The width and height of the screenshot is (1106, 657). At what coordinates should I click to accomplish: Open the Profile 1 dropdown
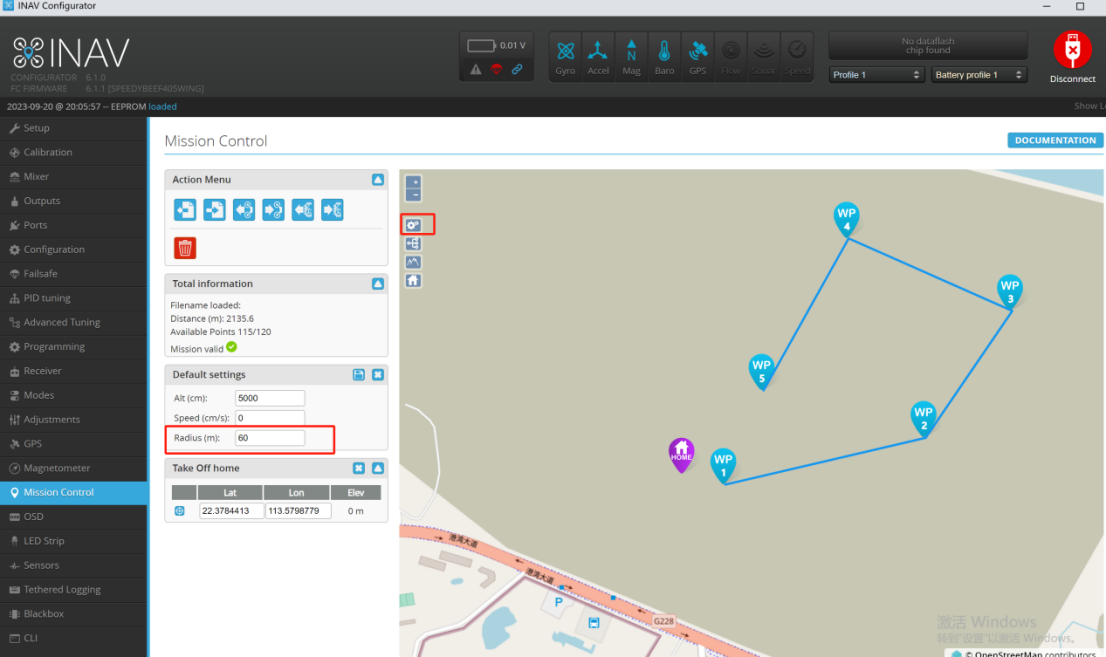pyautogui.click(x=876, y=75)
